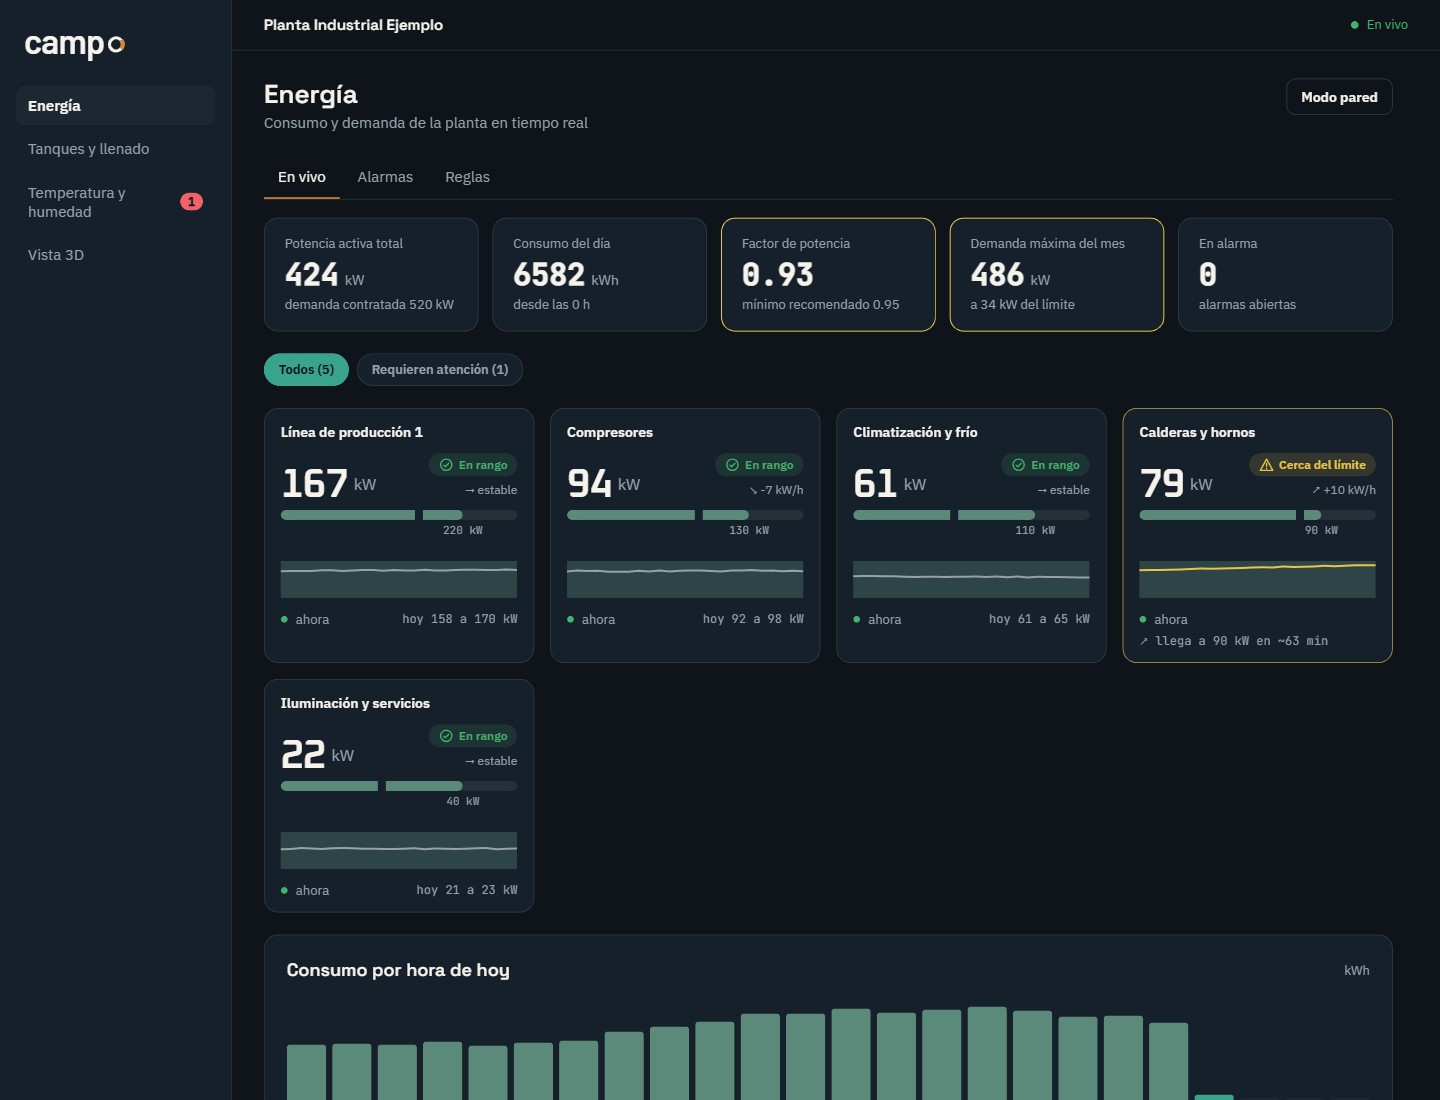Image resolution: width=1440 pixels, height=1100 pixels.
Task: Click the alert badge on Temperatura y humedad
Action: point(191,202)
